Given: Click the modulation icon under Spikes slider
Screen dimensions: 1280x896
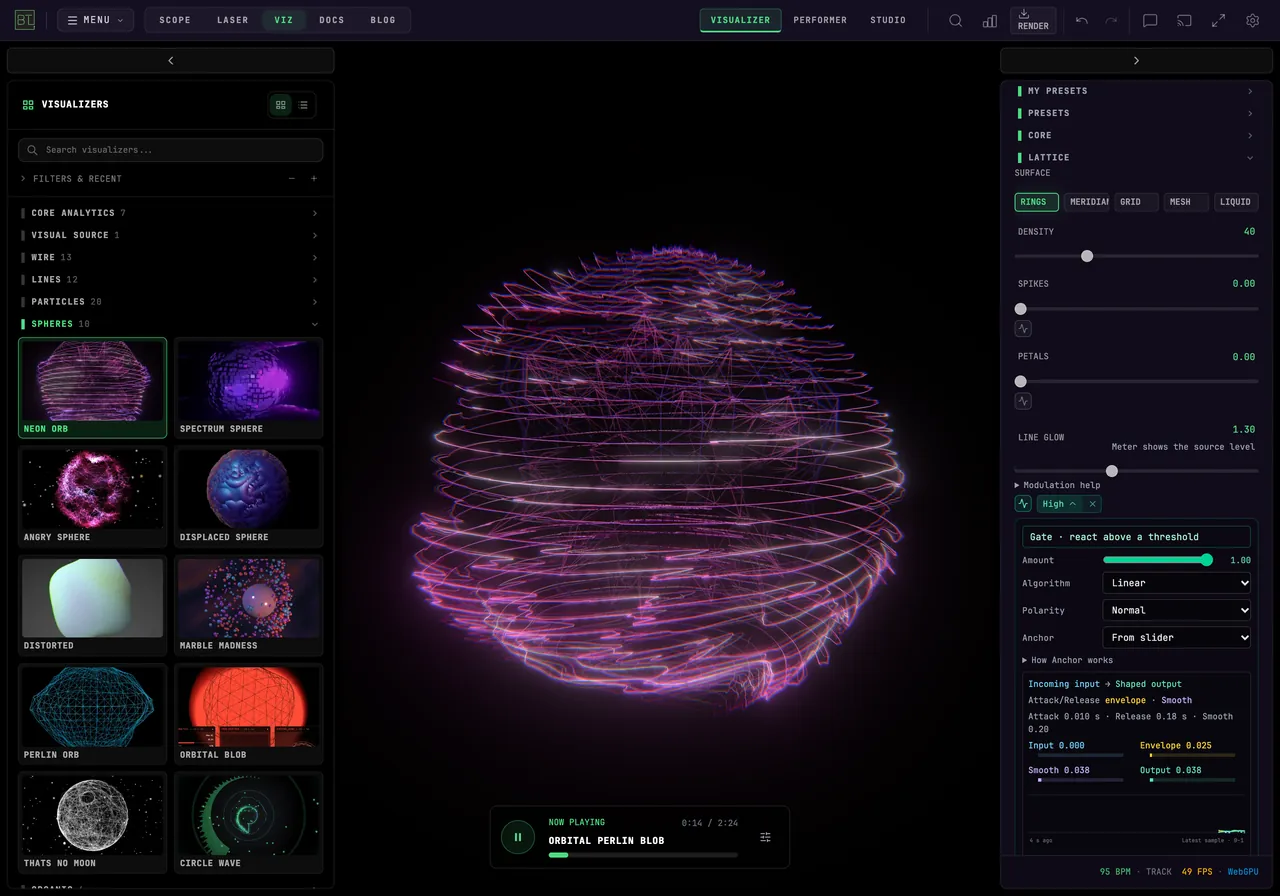Looking at the screenshot, I should pos(1023,328).
